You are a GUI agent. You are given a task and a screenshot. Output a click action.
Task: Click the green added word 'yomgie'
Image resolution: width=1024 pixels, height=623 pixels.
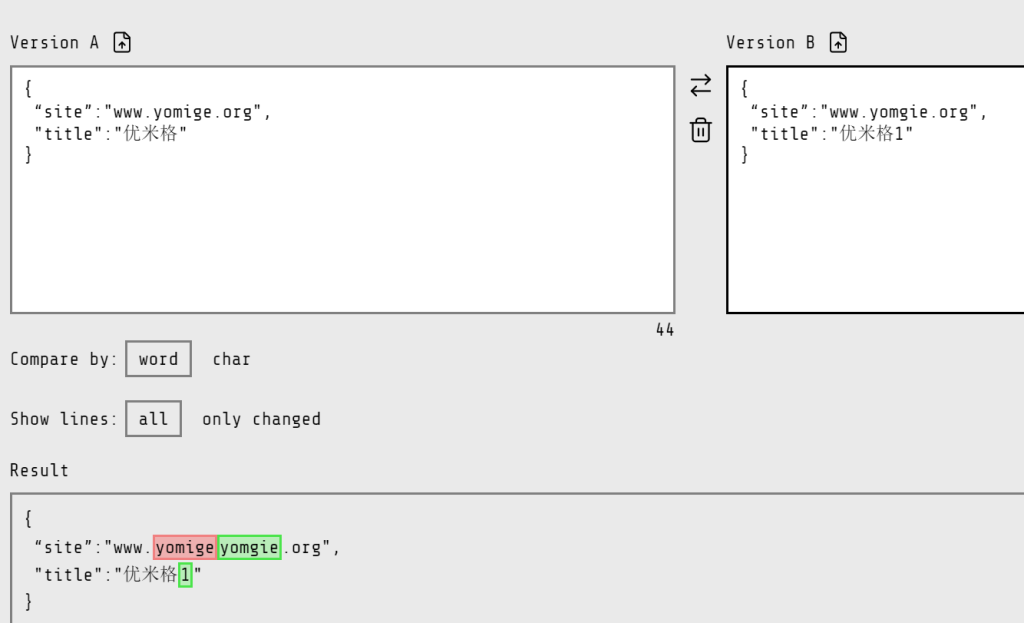pos(249,548)
